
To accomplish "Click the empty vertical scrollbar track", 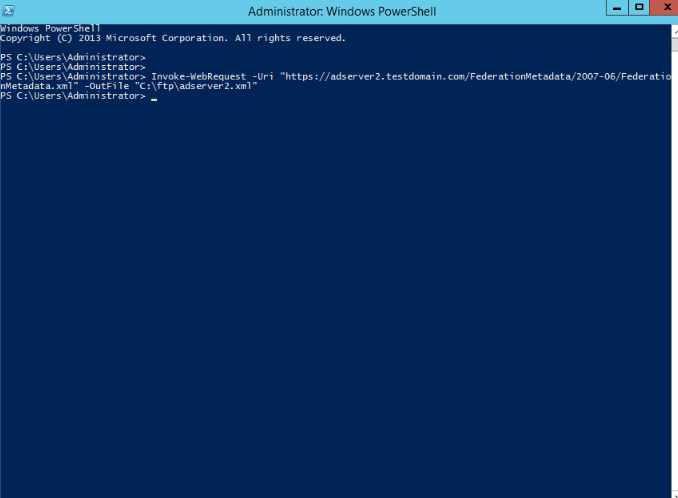I will pyautogui.click(x=675, y=271).
